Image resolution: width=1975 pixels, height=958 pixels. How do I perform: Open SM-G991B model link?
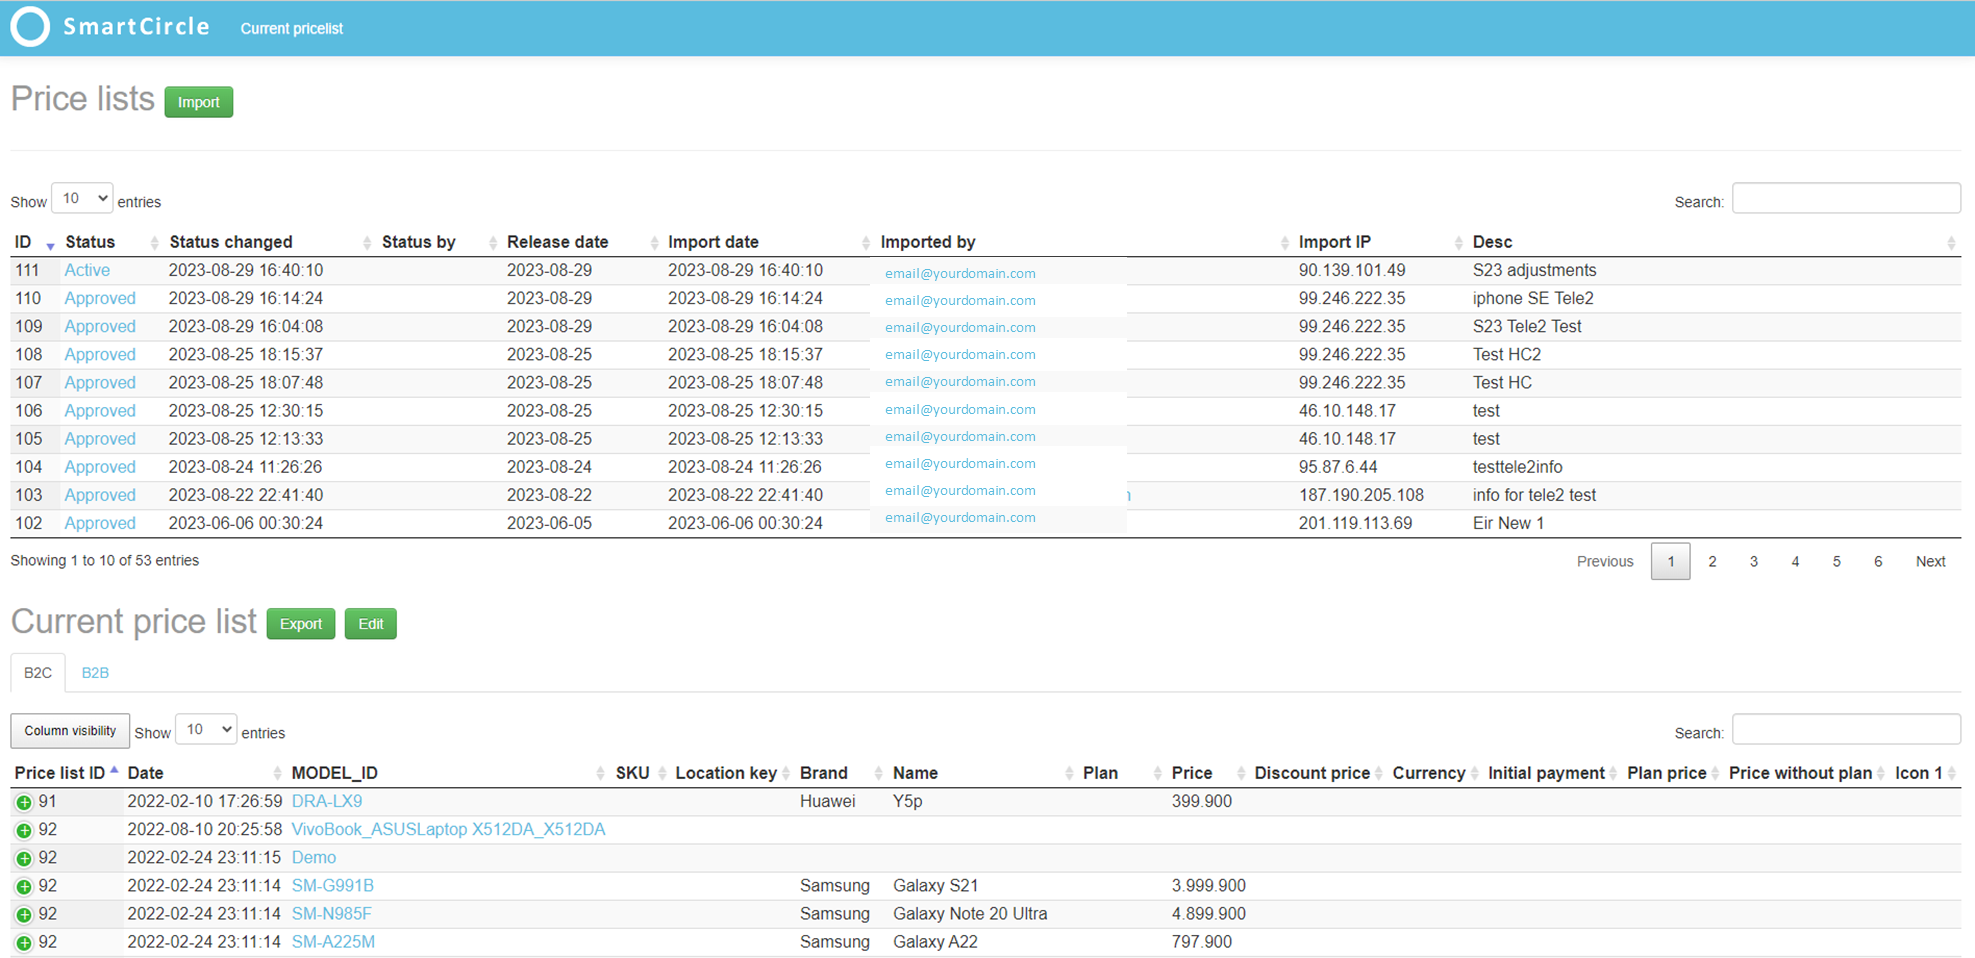point(333,885)
